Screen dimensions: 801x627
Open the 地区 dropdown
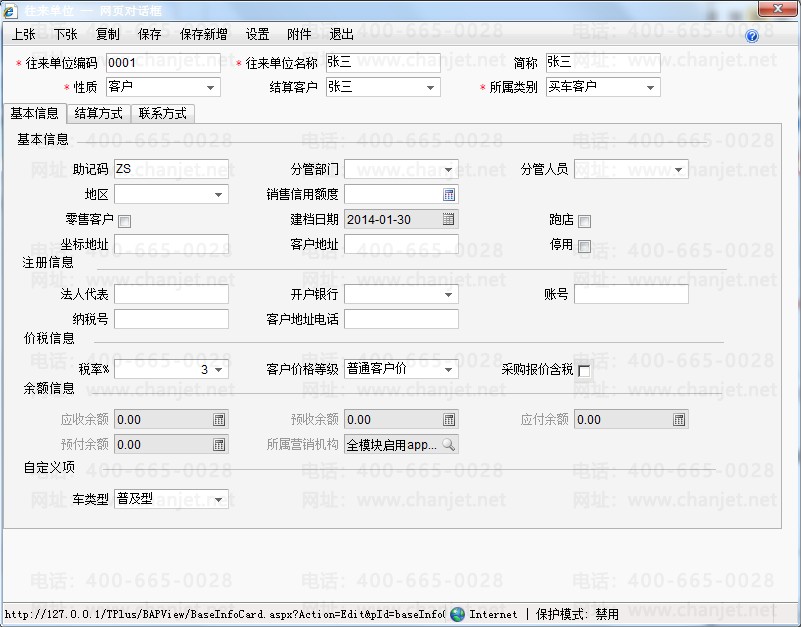click(x=218, y=194)
